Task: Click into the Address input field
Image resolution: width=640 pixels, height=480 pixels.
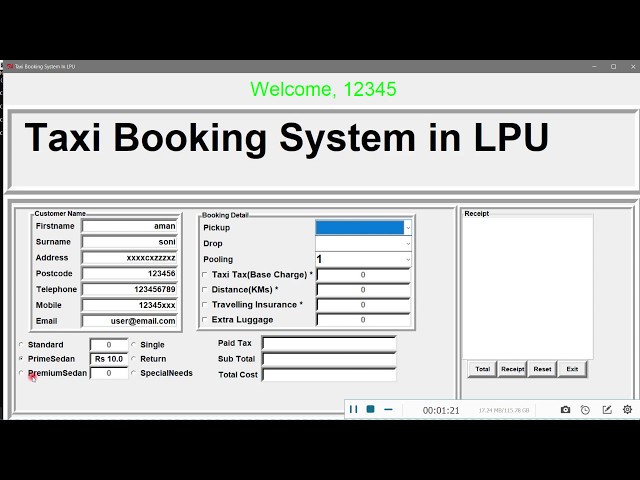Action: (129, 258)
